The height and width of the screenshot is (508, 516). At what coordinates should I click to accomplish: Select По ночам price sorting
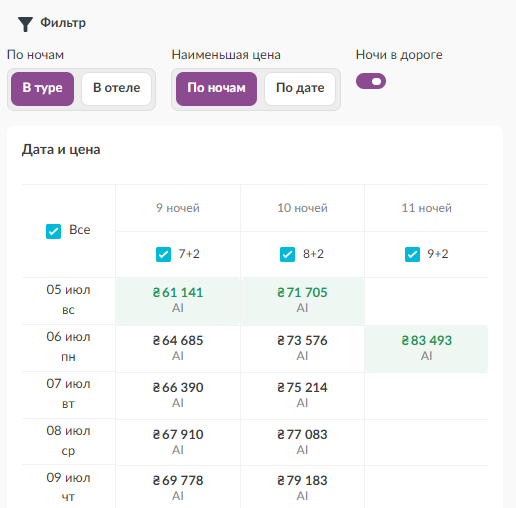click(x=216, y=89)
